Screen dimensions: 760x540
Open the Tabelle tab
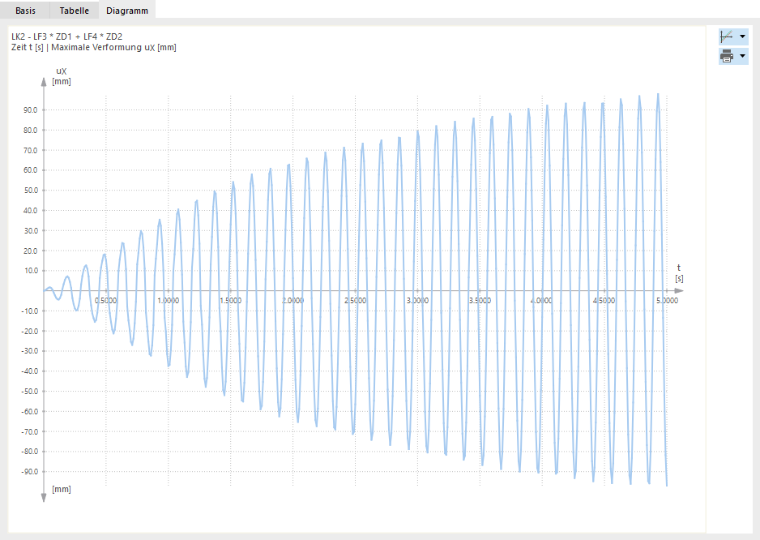pyautogui.click(x=74, y=10)
